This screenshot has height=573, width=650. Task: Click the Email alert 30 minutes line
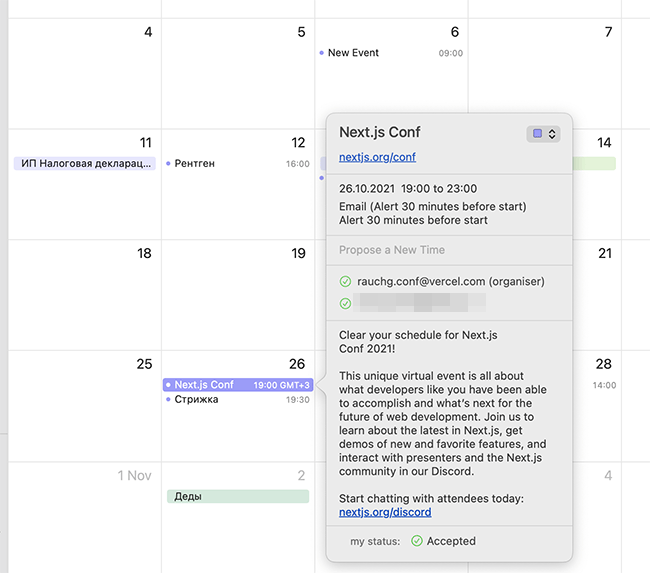(x=433, y=206)
